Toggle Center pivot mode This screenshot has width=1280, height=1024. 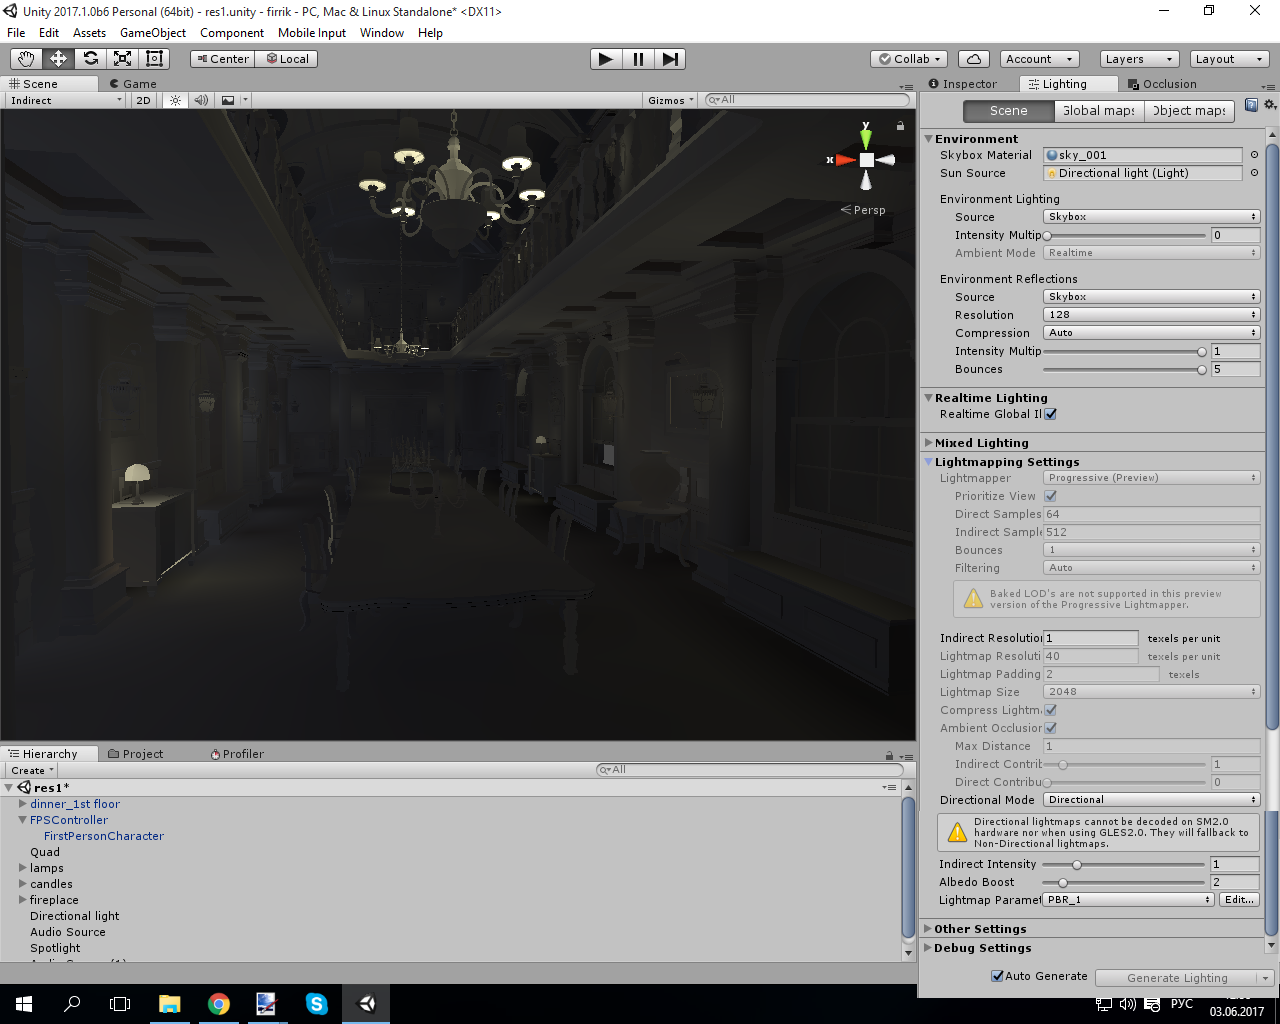(222, 59)
